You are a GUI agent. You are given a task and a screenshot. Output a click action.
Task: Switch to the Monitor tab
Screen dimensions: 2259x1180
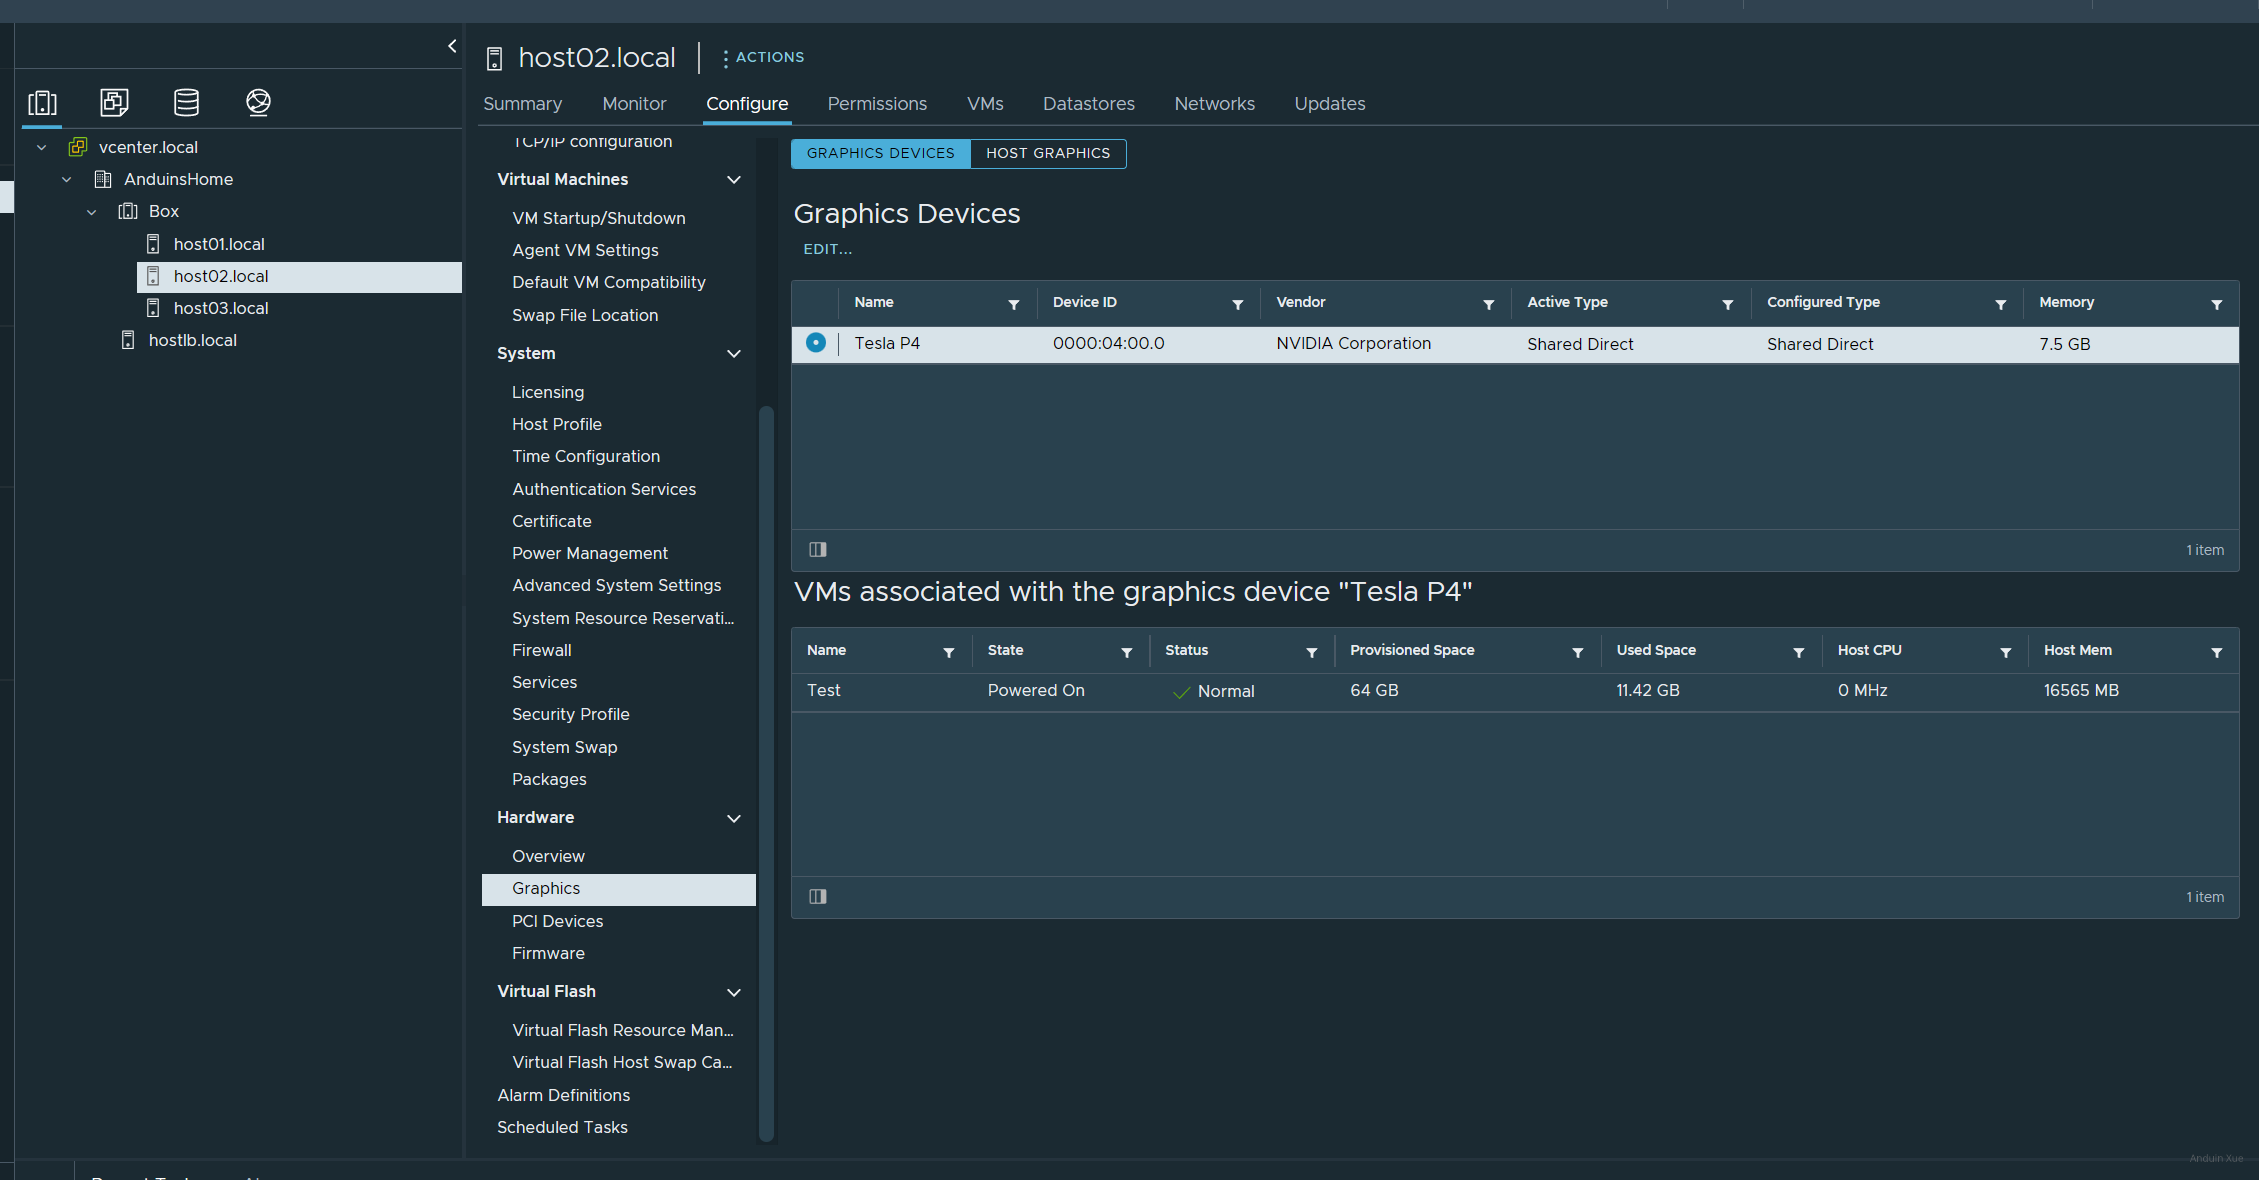(633, 104)
